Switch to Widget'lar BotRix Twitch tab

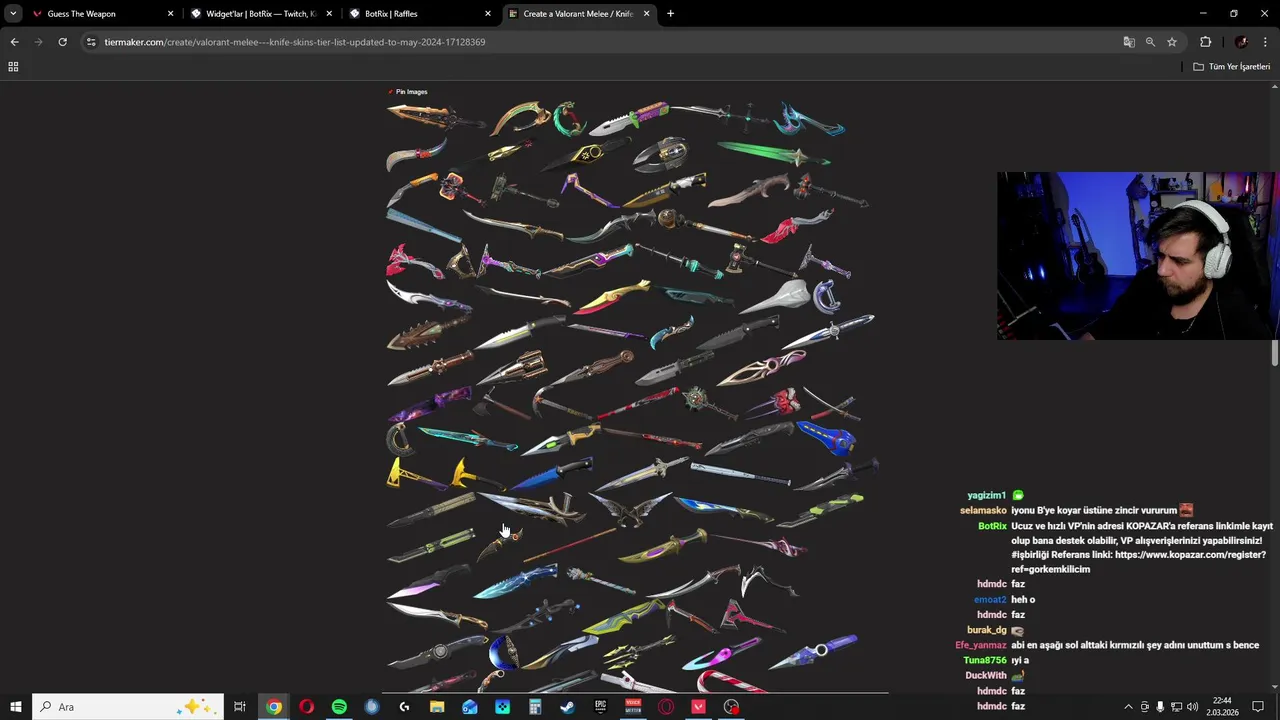click(x=262, y=14)
